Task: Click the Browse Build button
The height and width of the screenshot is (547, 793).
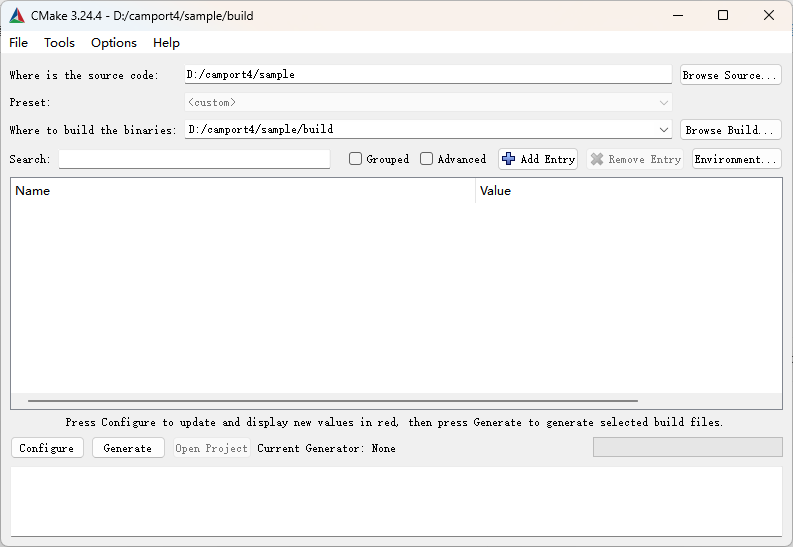Action: pos(730,130)
